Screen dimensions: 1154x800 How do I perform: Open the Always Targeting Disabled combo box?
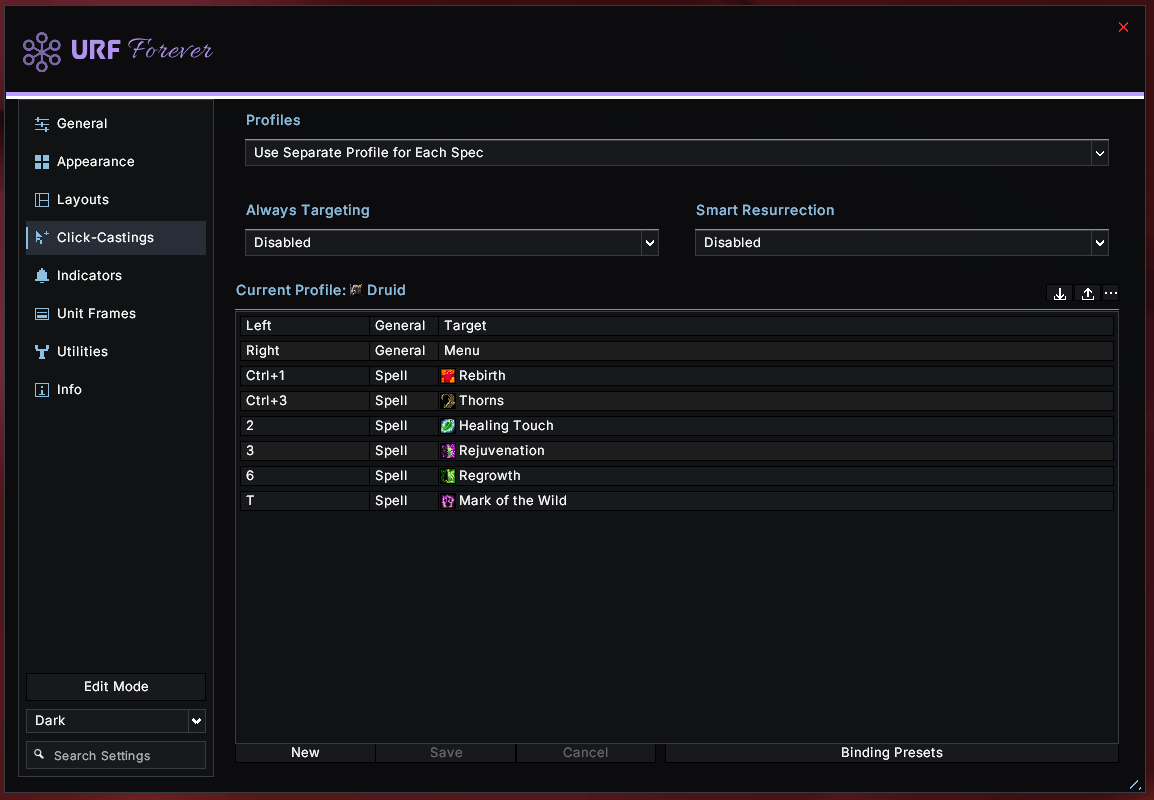[451, 243]
